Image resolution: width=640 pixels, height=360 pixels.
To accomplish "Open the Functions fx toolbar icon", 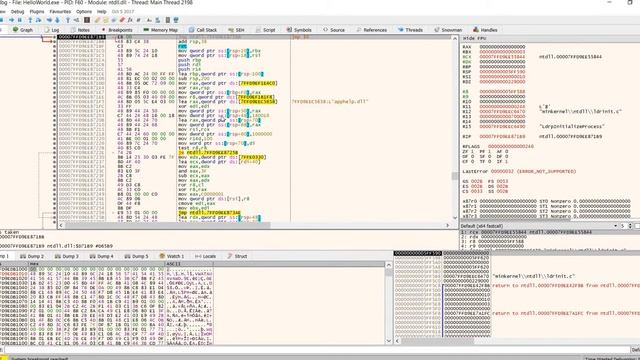I will point(130,20).
